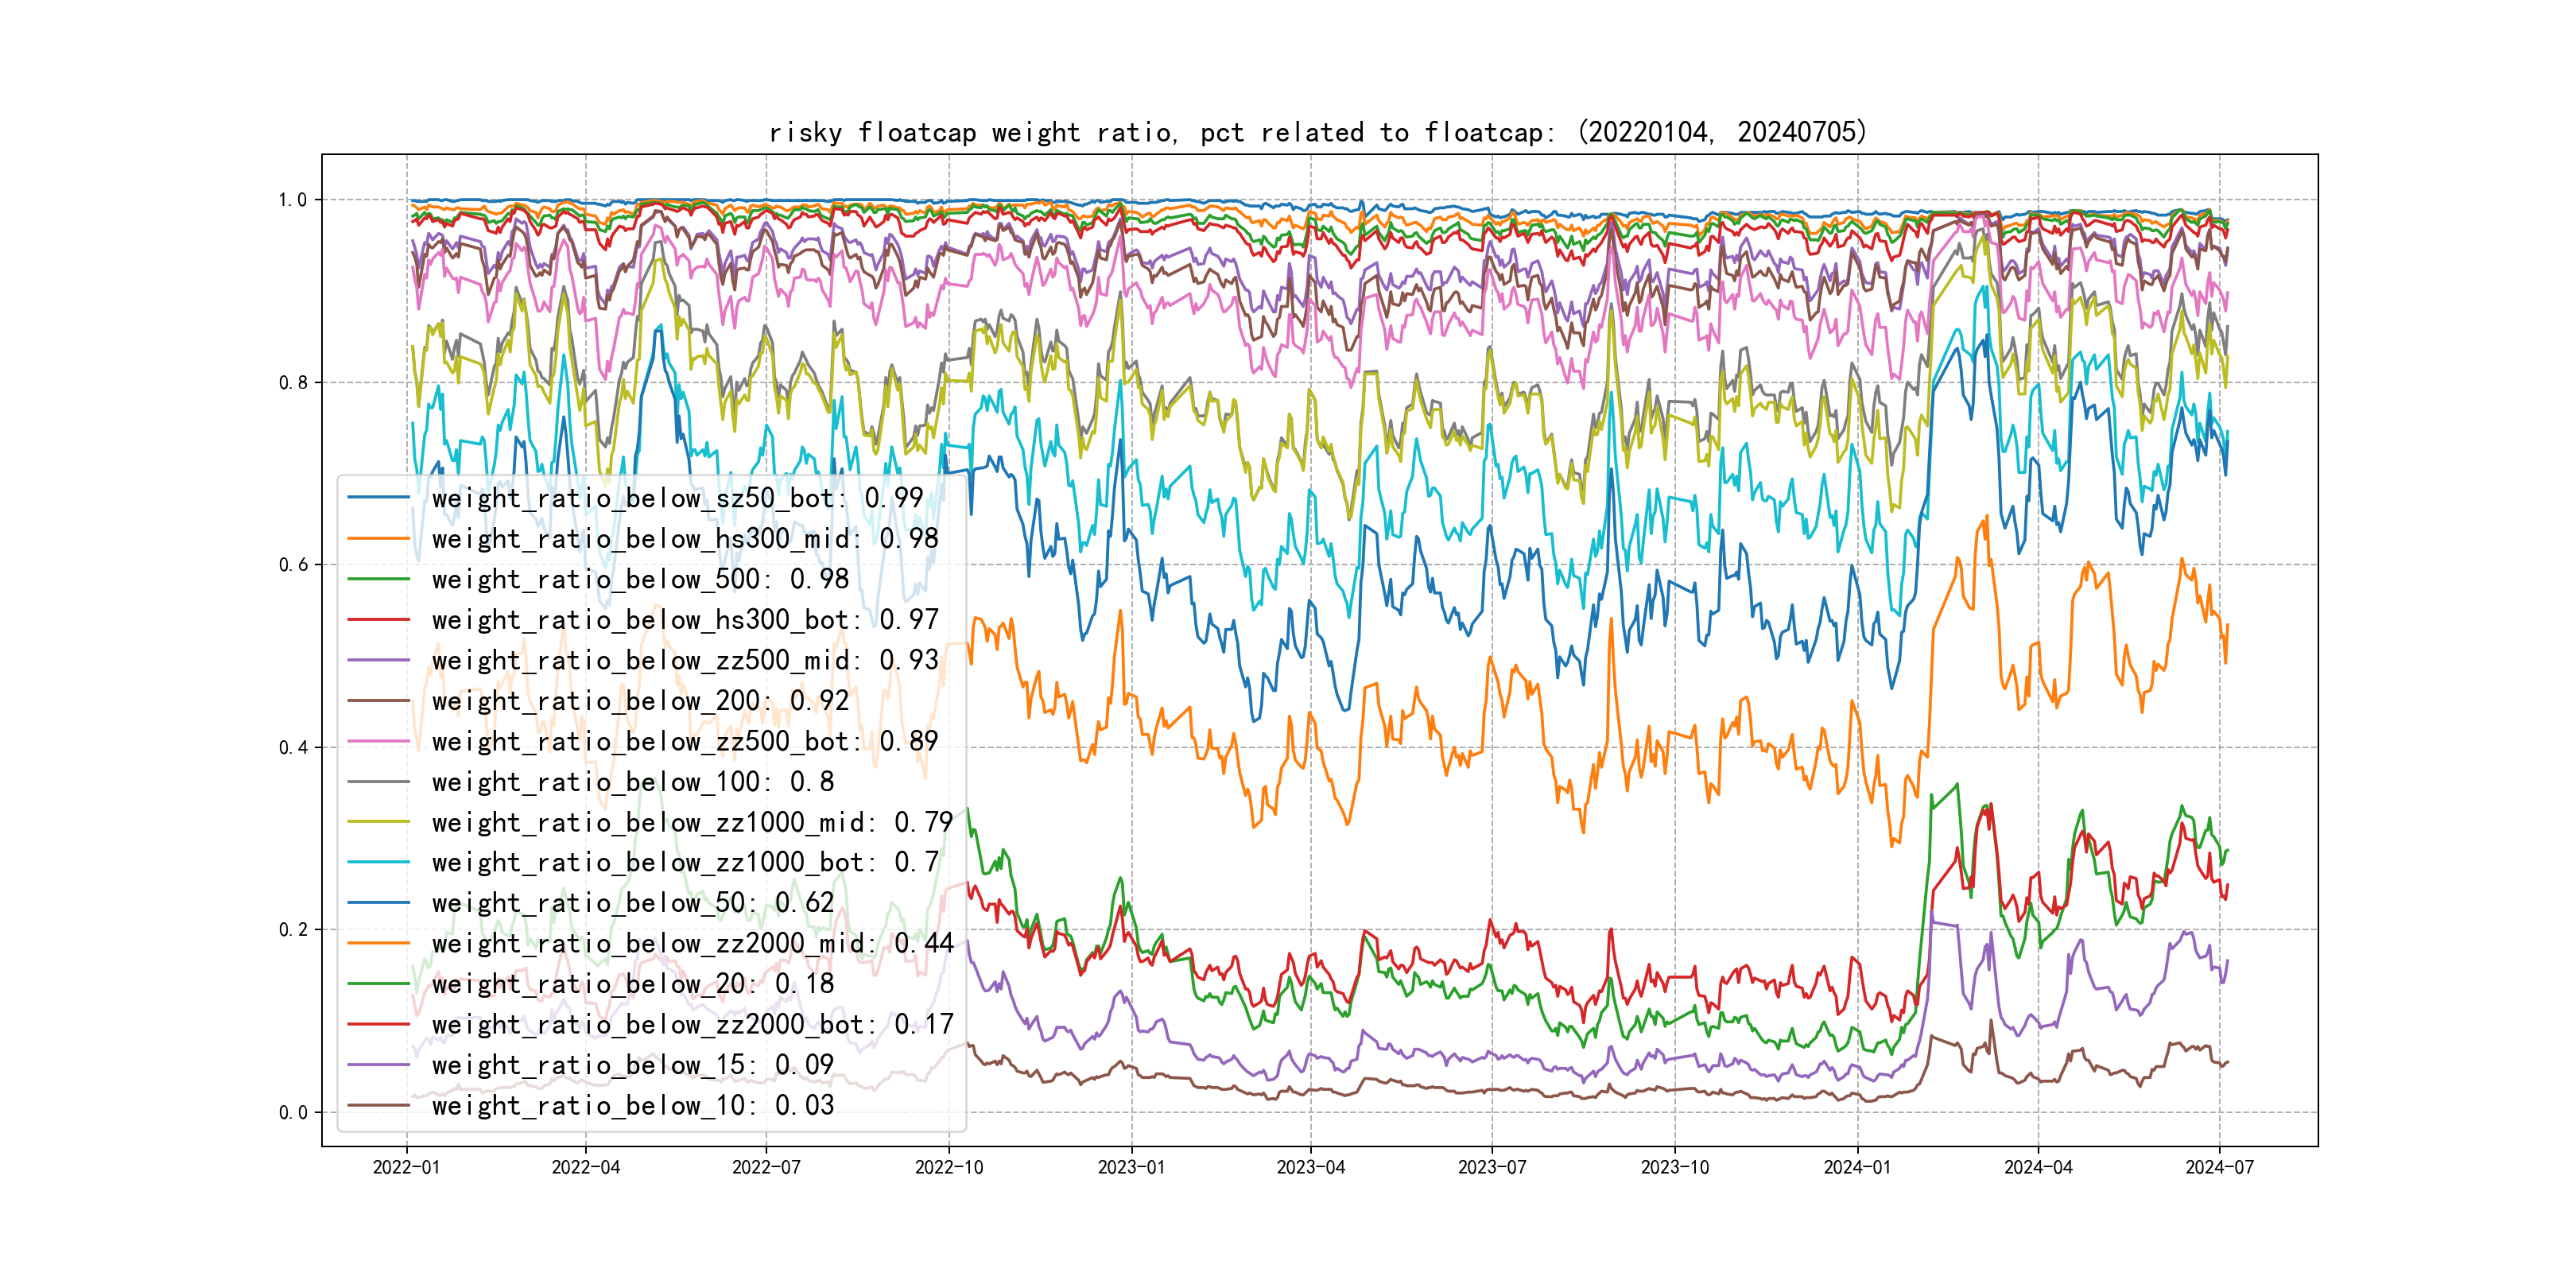The width and height of the screenshot is (2576, 1288).
Task: Click the pink zz500_bot legend line swatch
Action: (x=379, y=742)
